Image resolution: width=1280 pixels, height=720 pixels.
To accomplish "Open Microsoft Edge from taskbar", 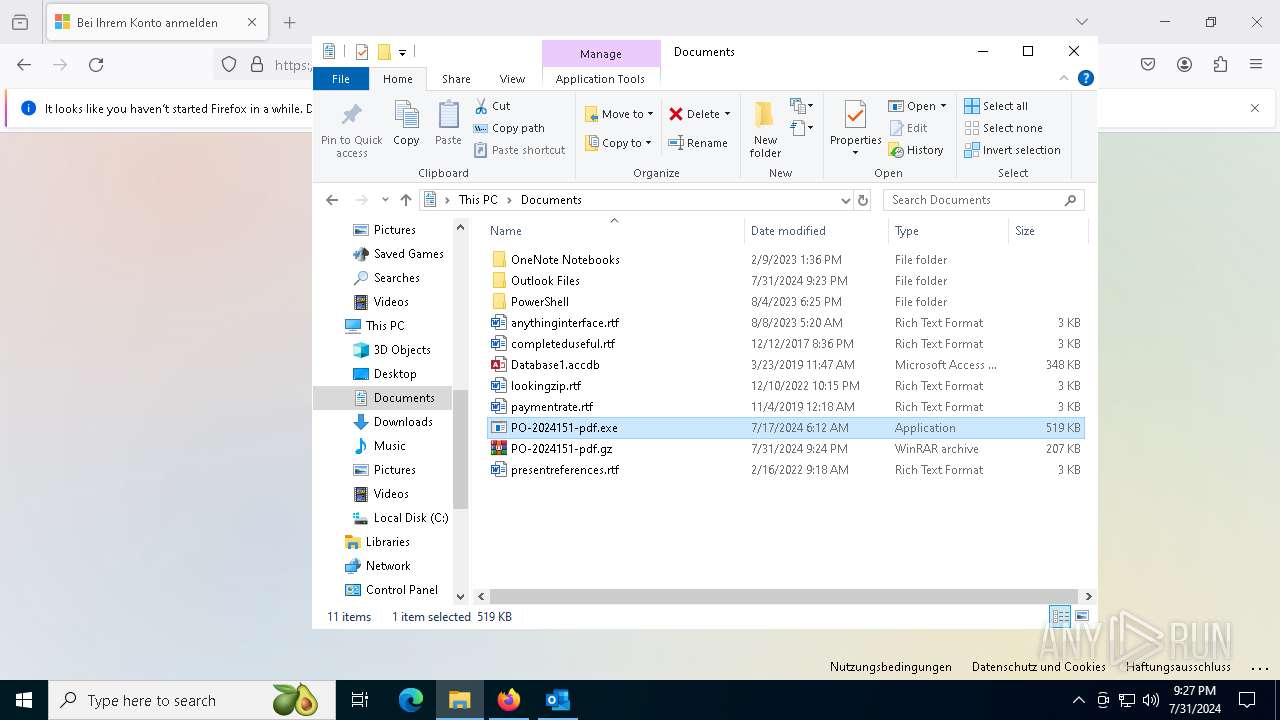I will (x=411, y=700).
